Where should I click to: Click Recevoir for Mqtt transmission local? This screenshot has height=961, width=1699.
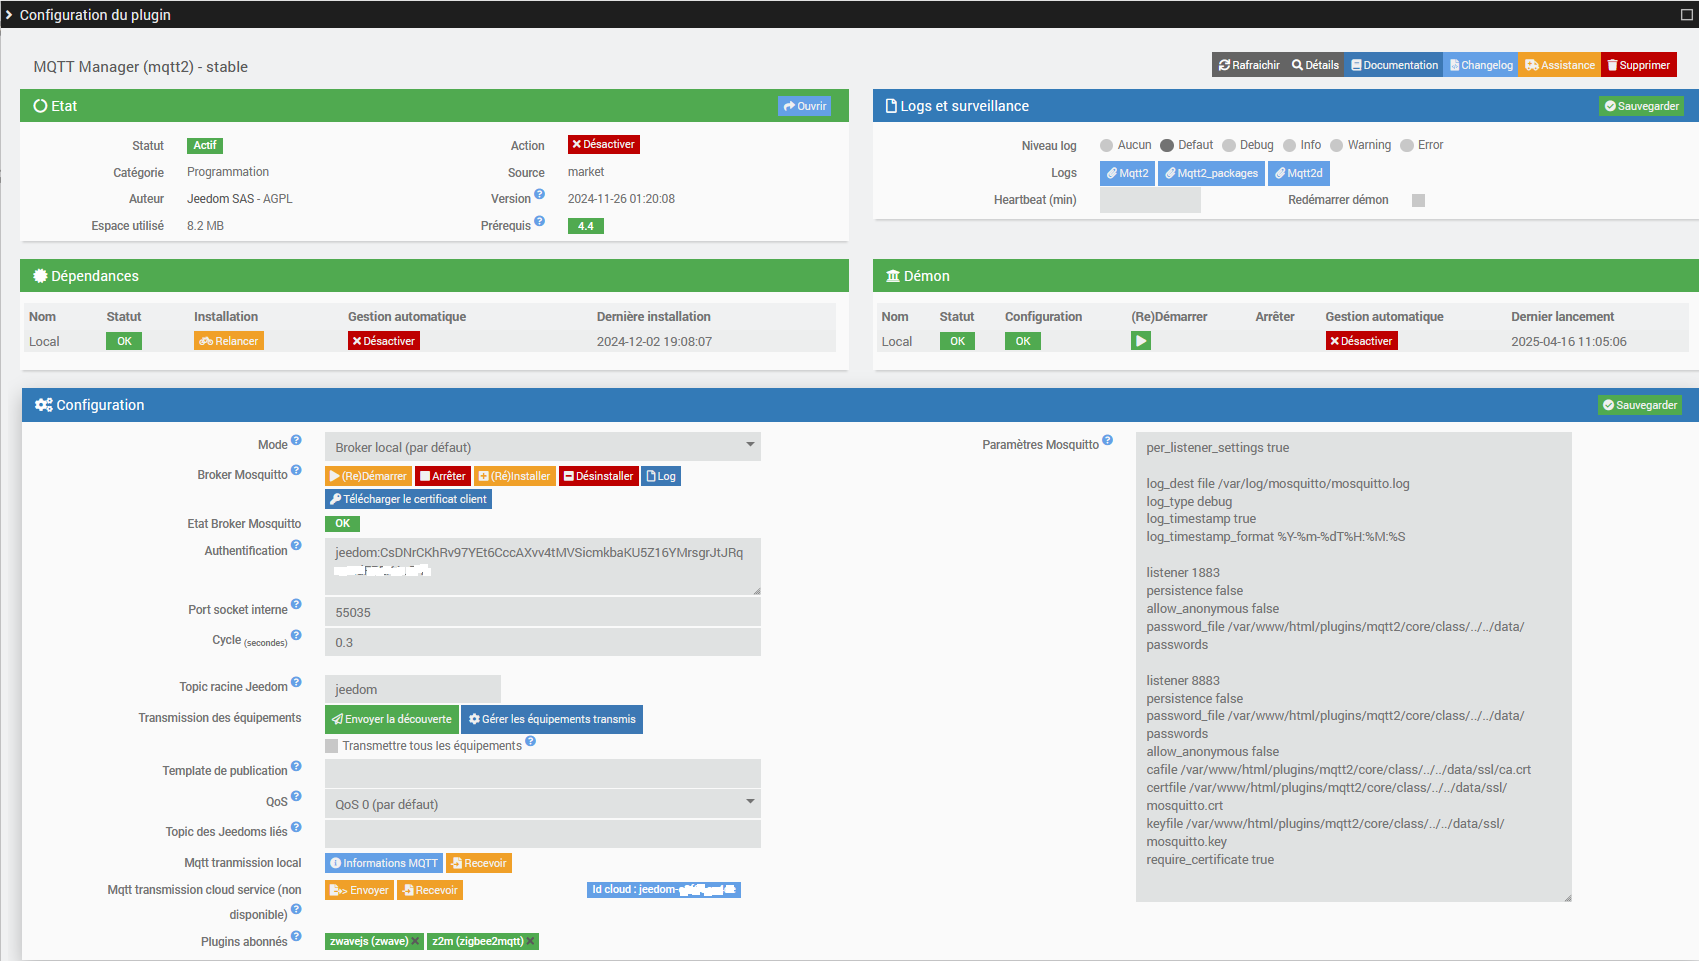pyautogui.click(x=479, y=863)
